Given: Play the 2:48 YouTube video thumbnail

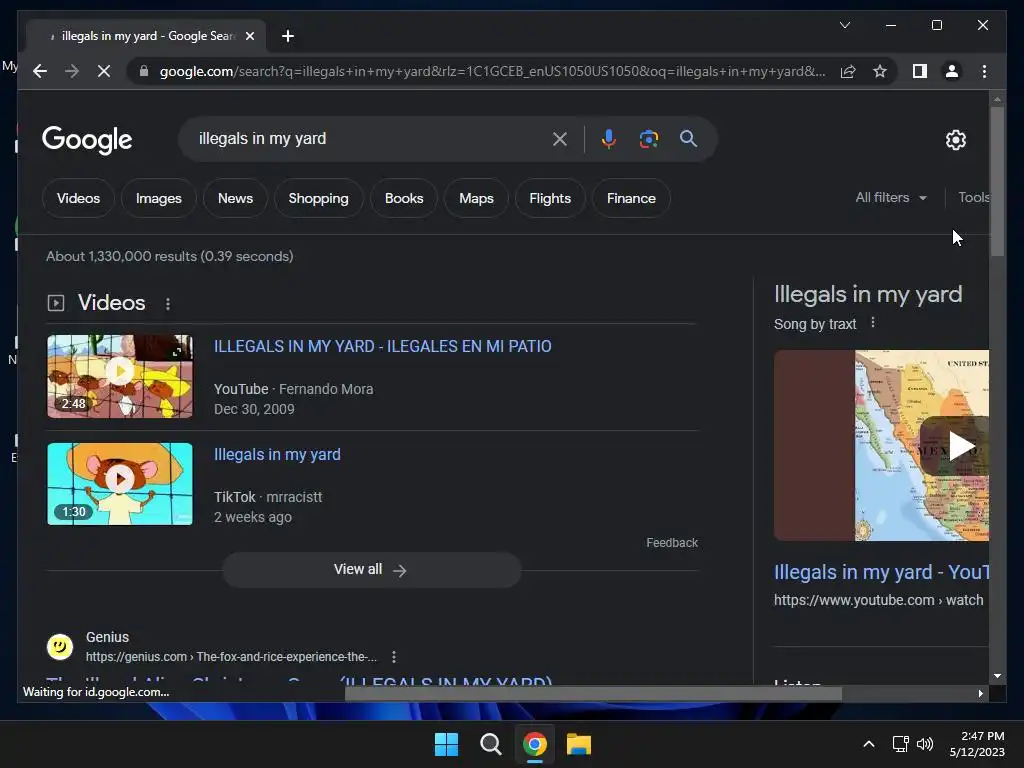Looking at the screenshot, I should [x=120, y=376].
